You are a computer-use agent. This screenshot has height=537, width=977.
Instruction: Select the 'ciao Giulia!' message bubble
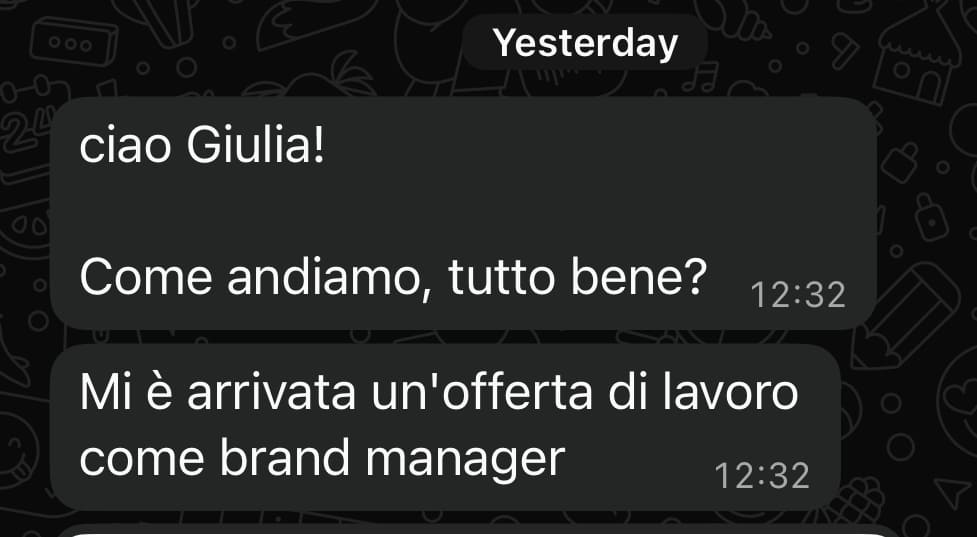pyautogui.click(x=463, y=213)
